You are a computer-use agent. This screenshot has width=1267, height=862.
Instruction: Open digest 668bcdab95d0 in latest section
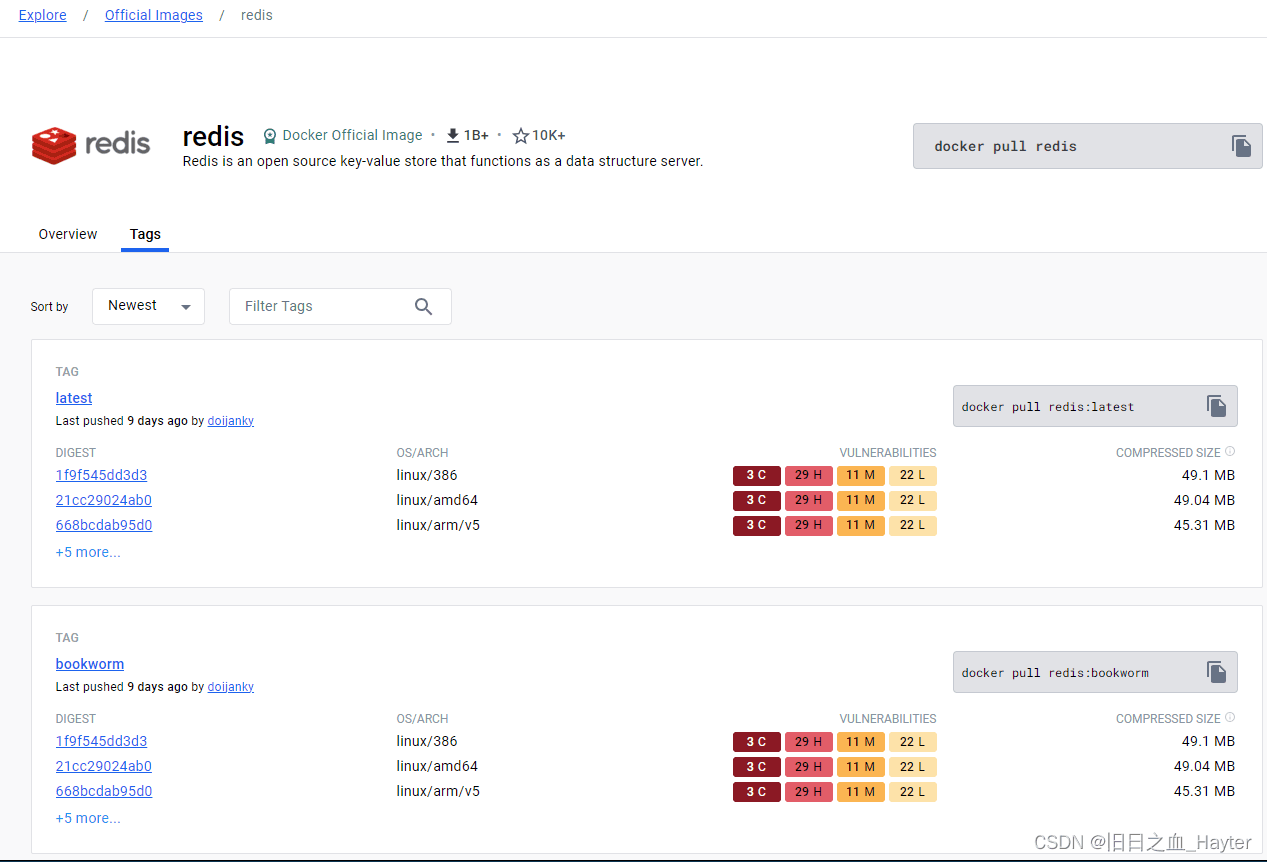click(104, 525)
